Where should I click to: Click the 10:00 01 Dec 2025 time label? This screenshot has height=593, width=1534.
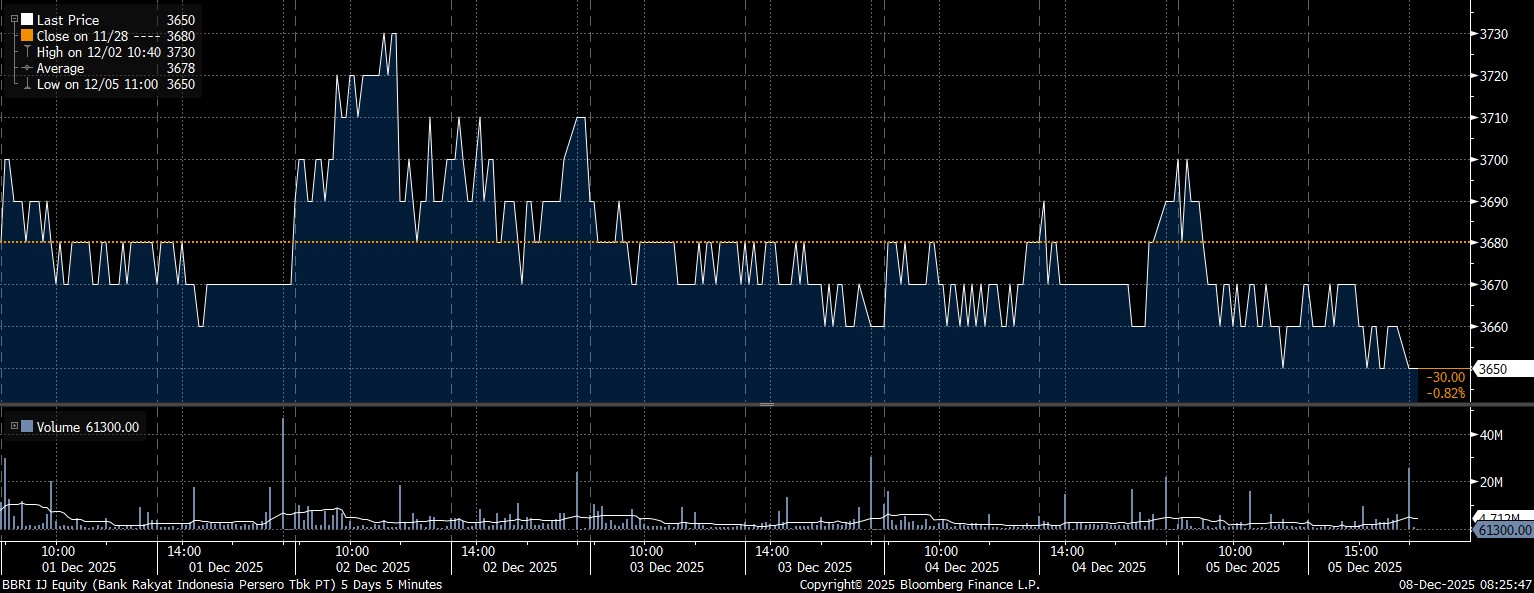58,558
